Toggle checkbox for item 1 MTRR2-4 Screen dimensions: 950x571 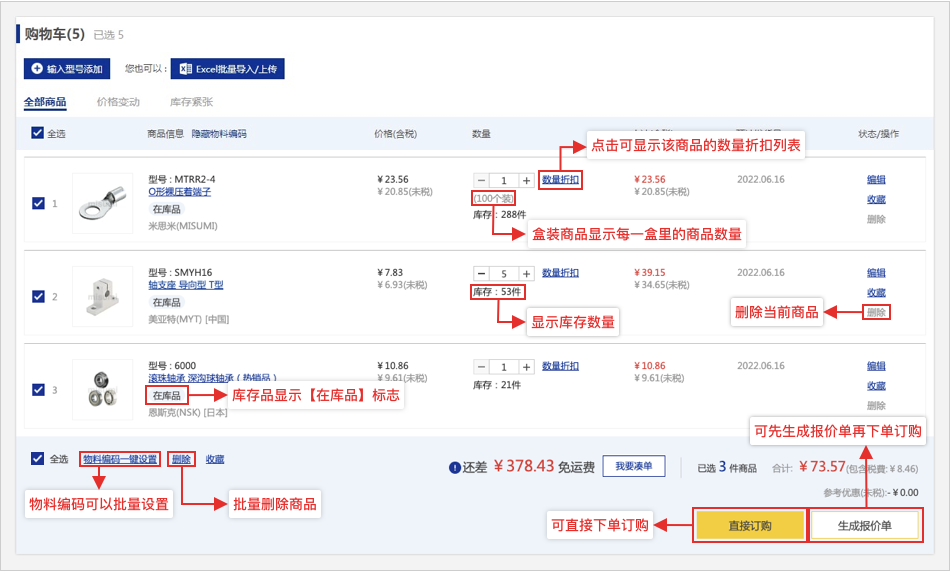pos(38,203)
